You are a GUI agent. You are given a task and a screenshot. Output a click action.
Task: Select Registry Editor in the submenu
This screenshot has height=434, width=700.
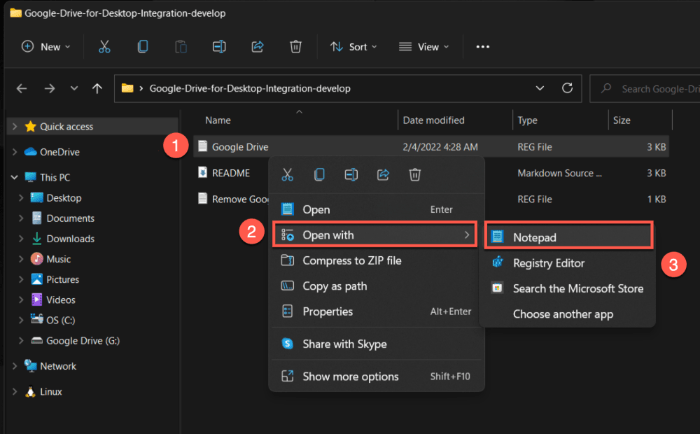[567, 263]
